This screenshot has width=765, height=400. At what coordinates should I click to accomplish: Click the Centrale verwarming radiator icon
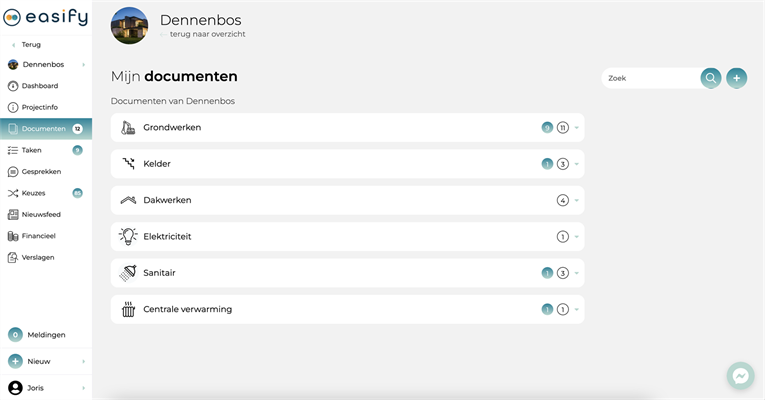(128, 309)
